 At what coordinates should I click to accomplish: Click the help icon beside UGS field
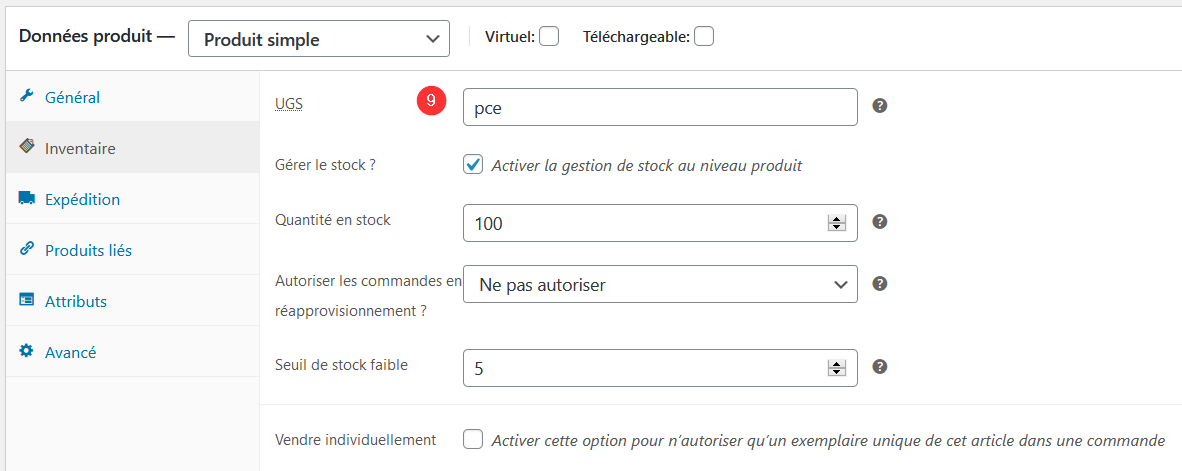(x=880, y=106)
